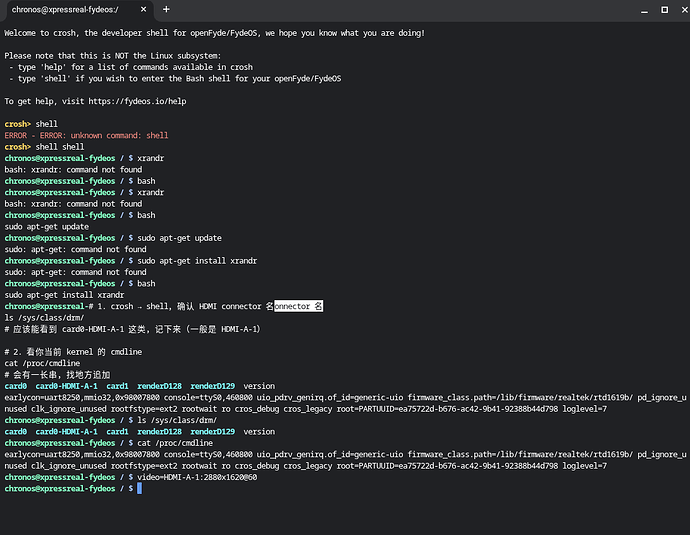Click the 'Please note that this is NOT' line
This screenshot has height=535, width=690.
click(x=113, y=56)
